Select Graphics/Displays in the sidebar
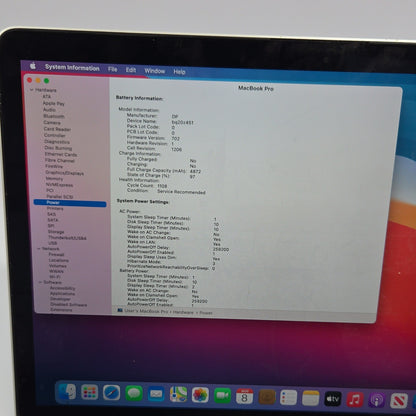Screen dimensions: 416x416 point(64,173)
